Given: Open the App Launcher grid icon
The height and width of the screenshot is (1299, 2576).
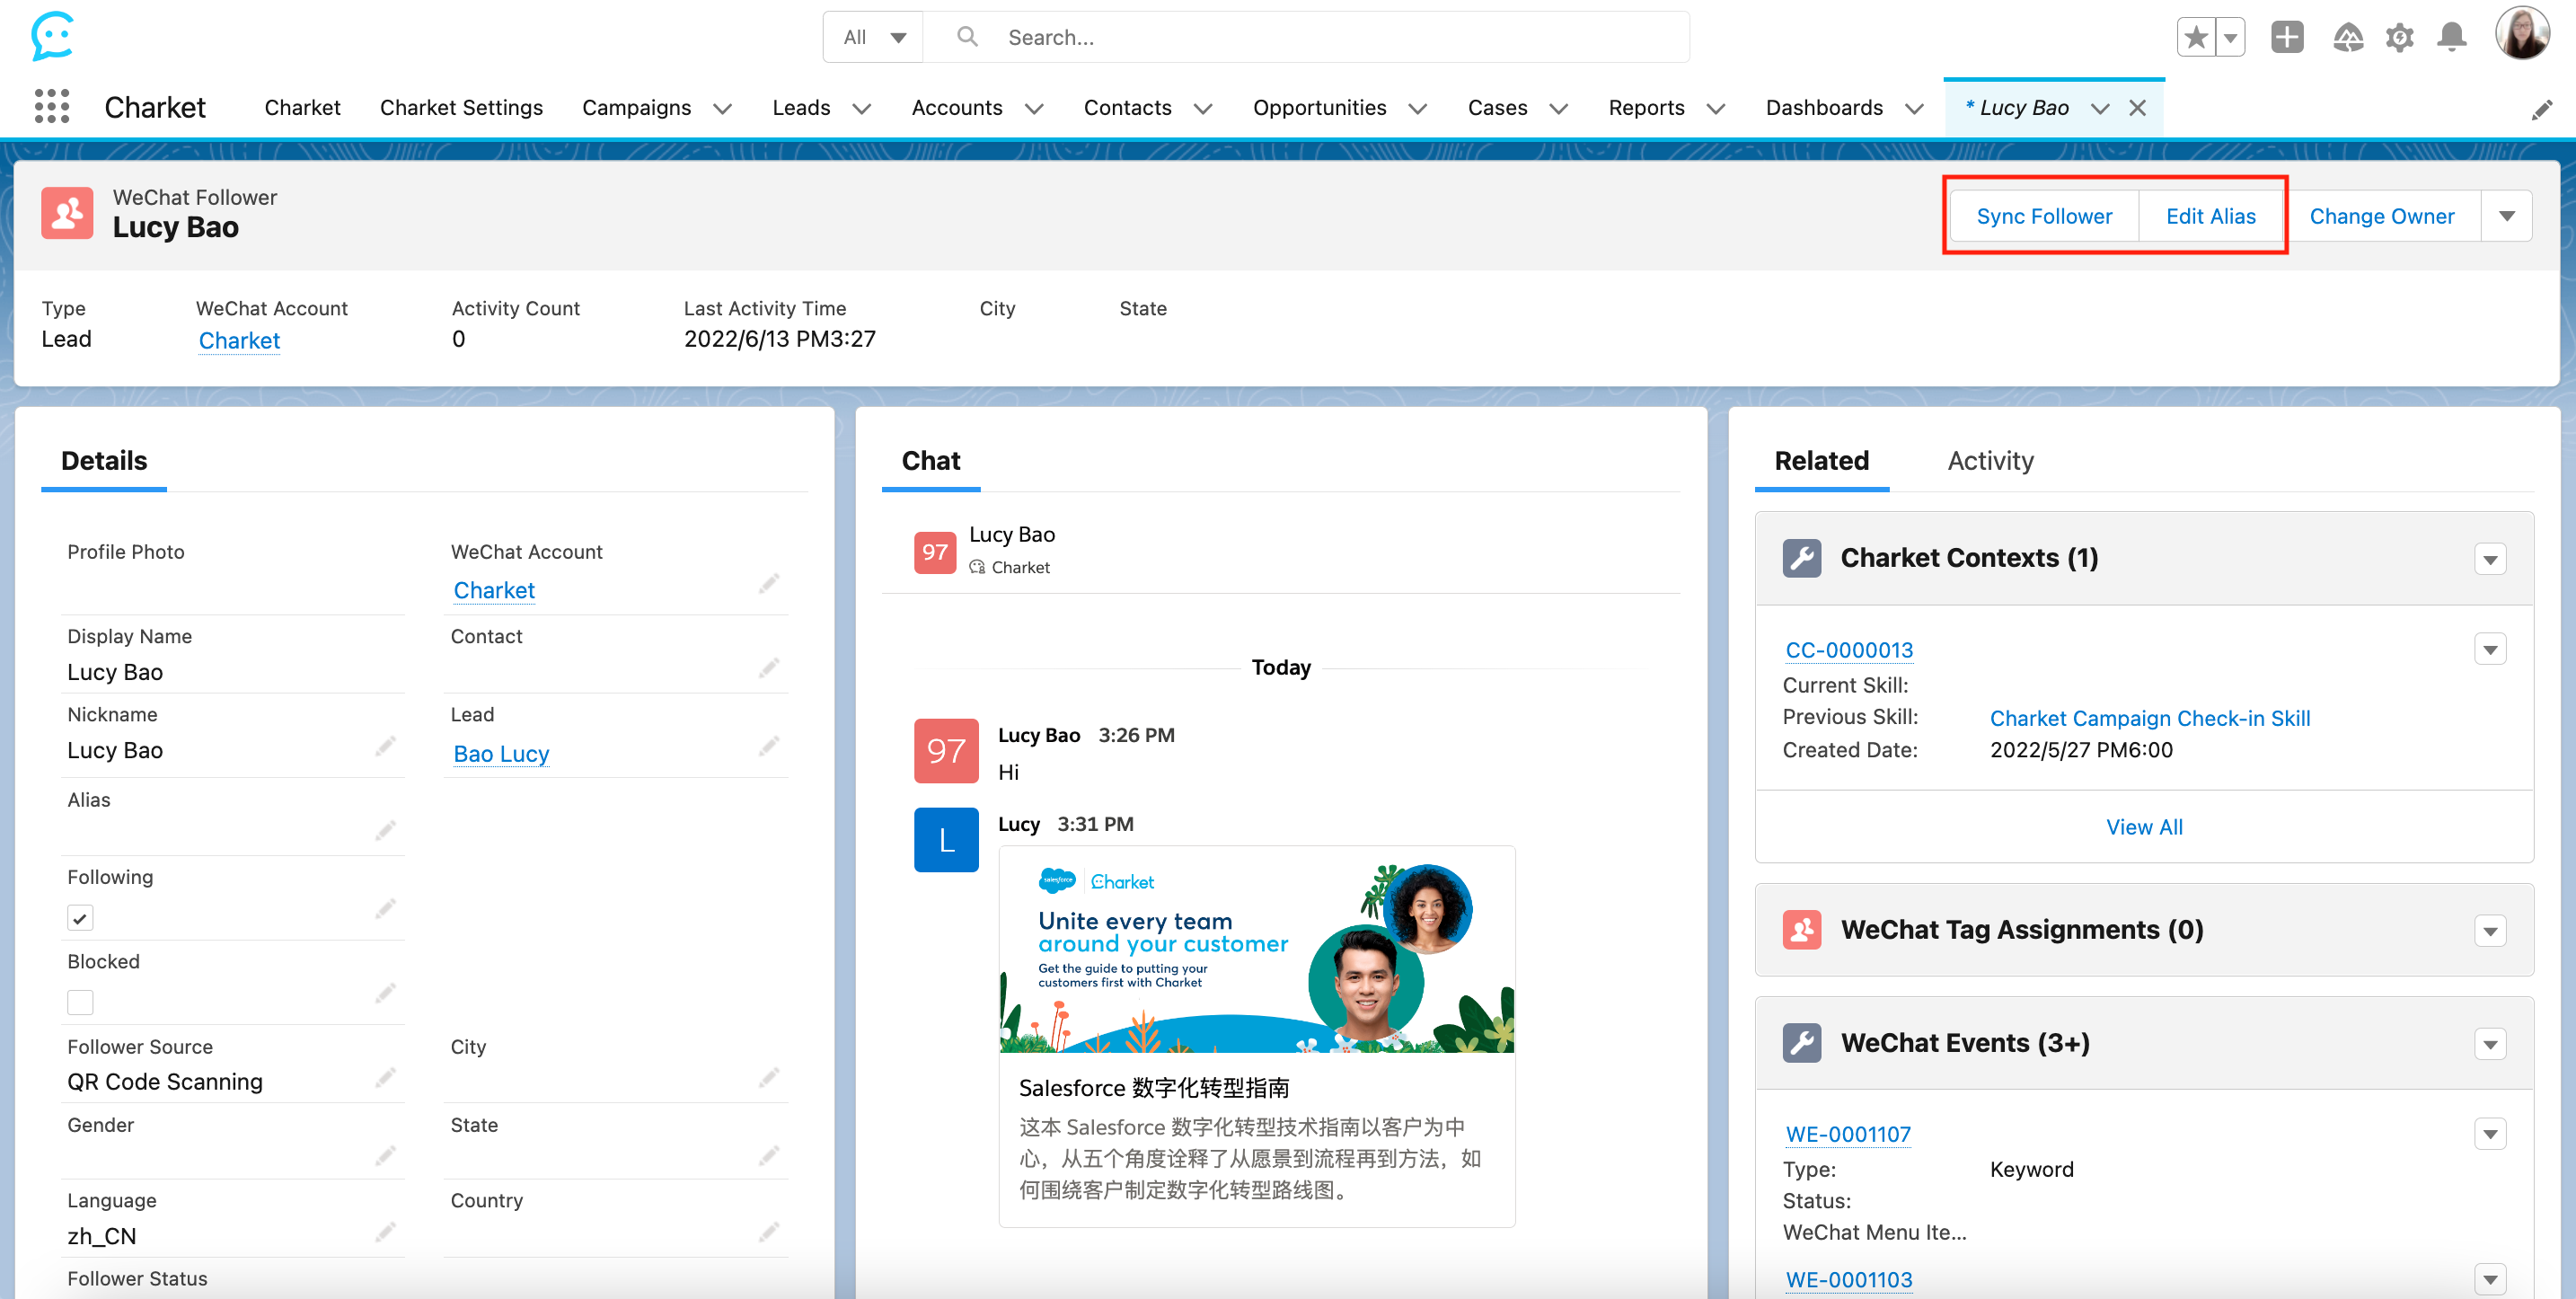Looking at the screenshot, I should [51, 106].
